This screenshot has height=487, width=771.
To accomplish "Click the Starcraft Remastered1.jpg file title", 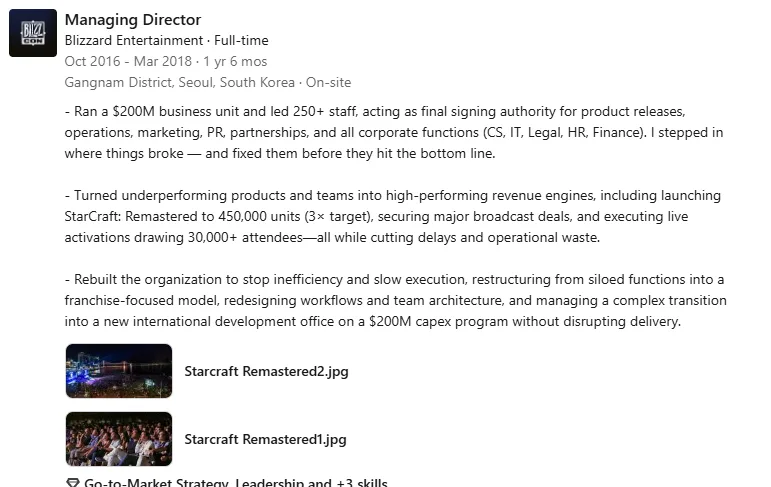I will click(265, 439).
